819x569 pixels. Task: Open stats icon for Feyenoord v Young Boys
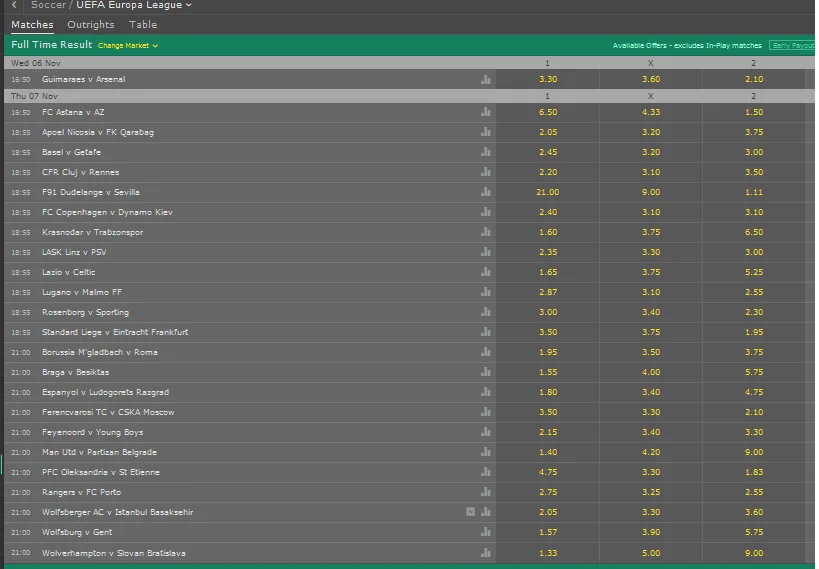(486, 432)
